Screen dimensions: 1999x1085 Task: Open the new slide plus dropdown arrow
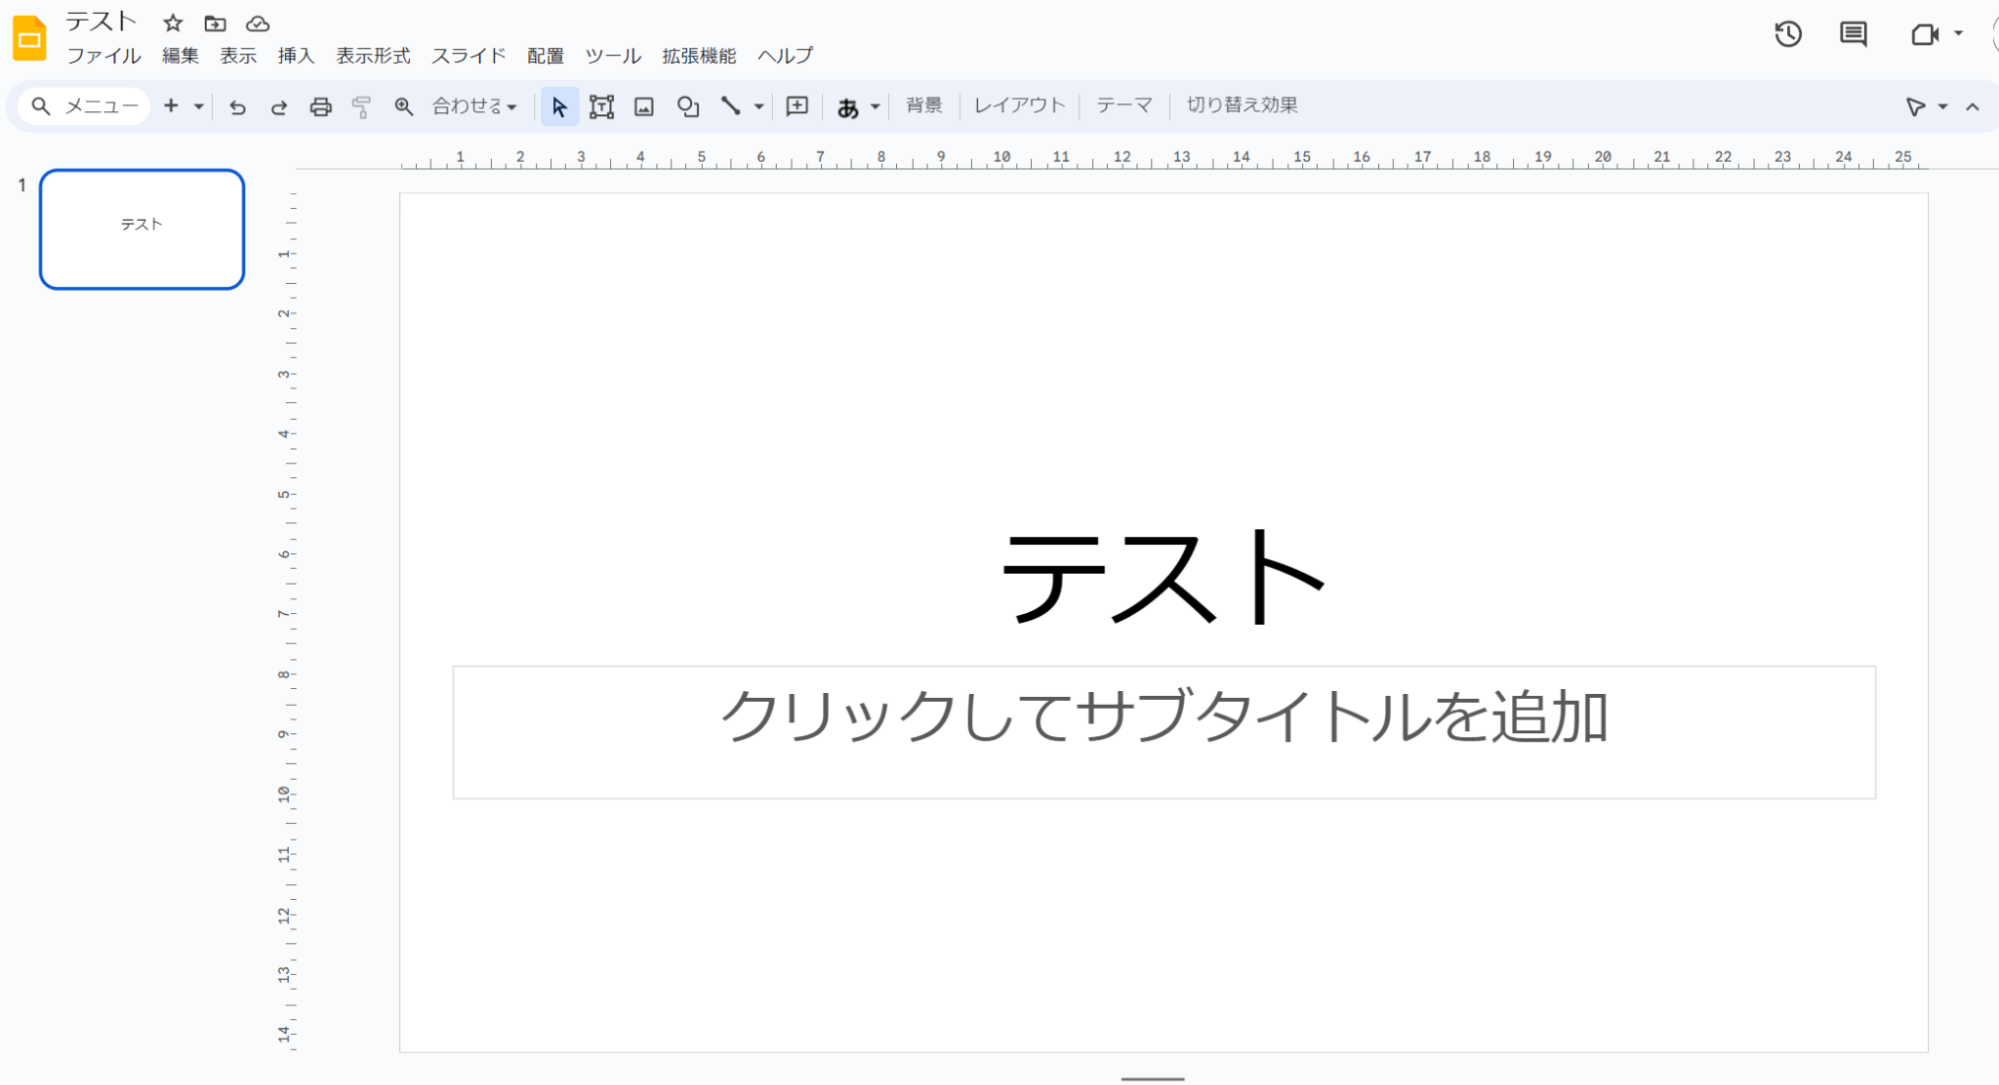click(199, 107)
